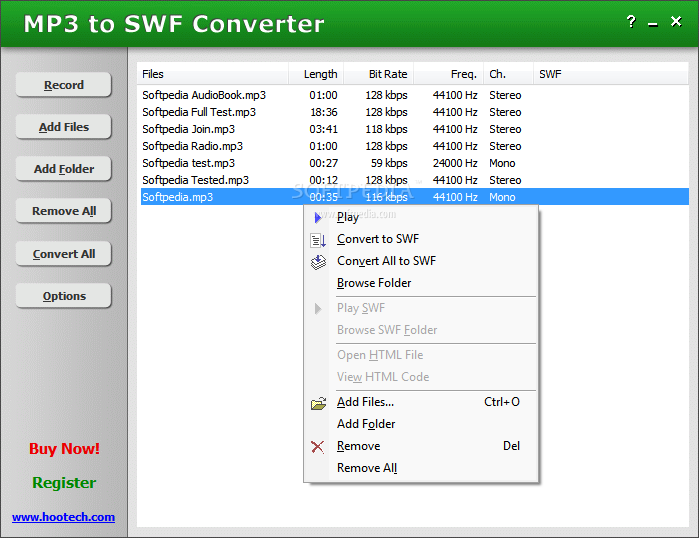Click the Remove All sidebar button

(x=63, y=211)
